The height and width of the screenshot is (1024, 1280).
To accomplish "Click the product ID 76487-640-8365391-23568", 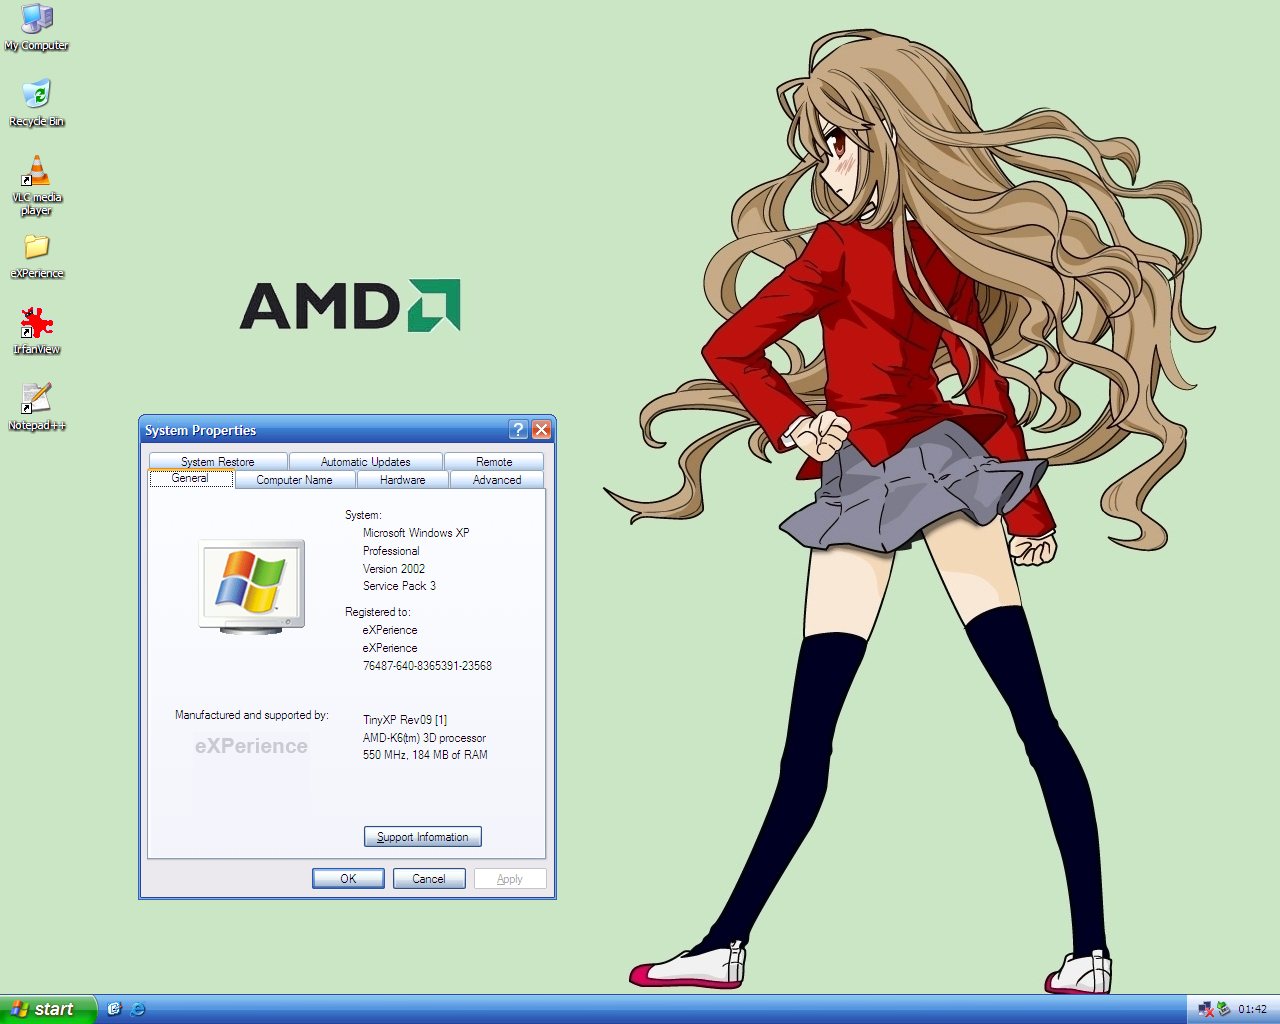I will 427,666.
